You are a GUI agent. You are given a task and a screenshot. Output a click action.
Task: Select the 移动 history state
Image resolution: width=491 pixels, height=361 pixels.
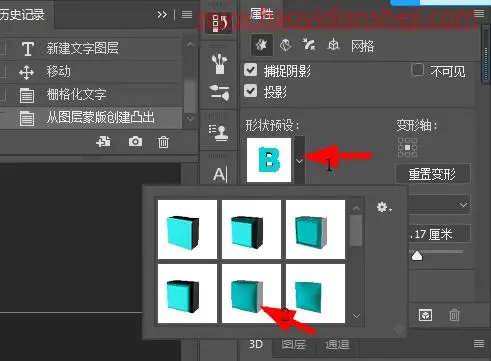click(x=91, y=72)
